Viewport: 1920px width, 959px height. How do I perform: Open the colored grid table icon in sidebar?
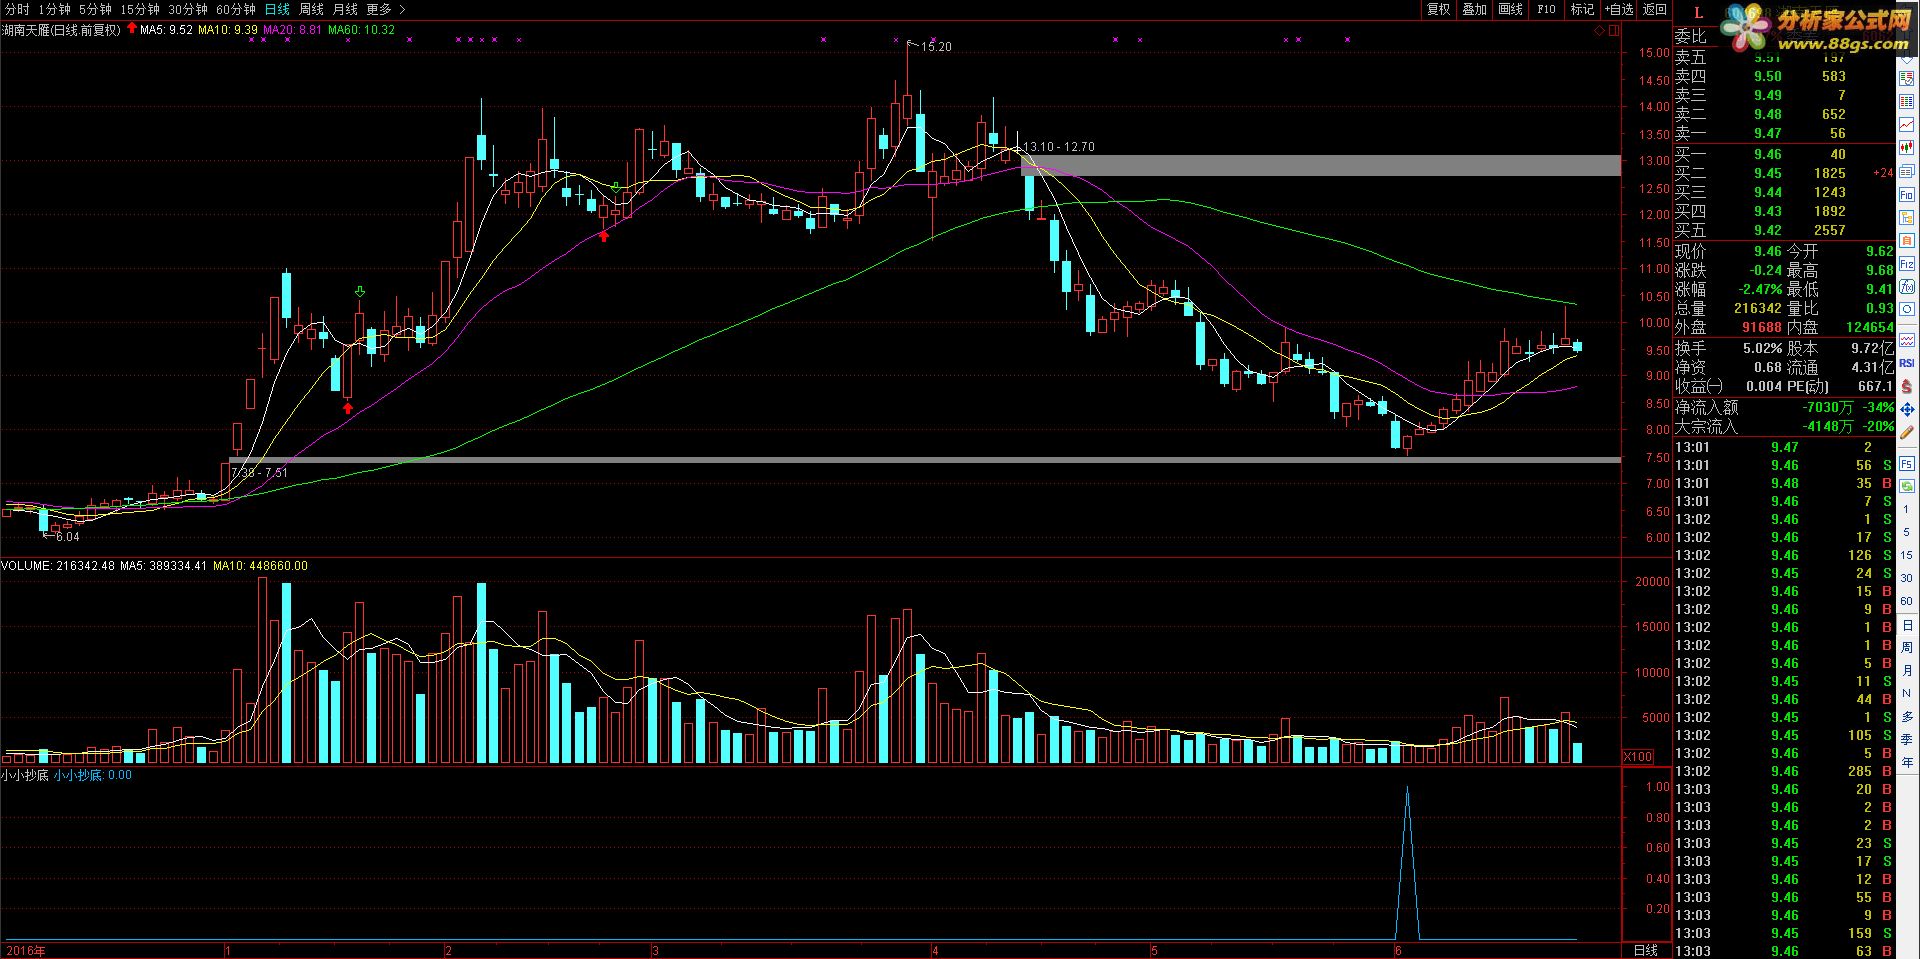point(1907,101)
